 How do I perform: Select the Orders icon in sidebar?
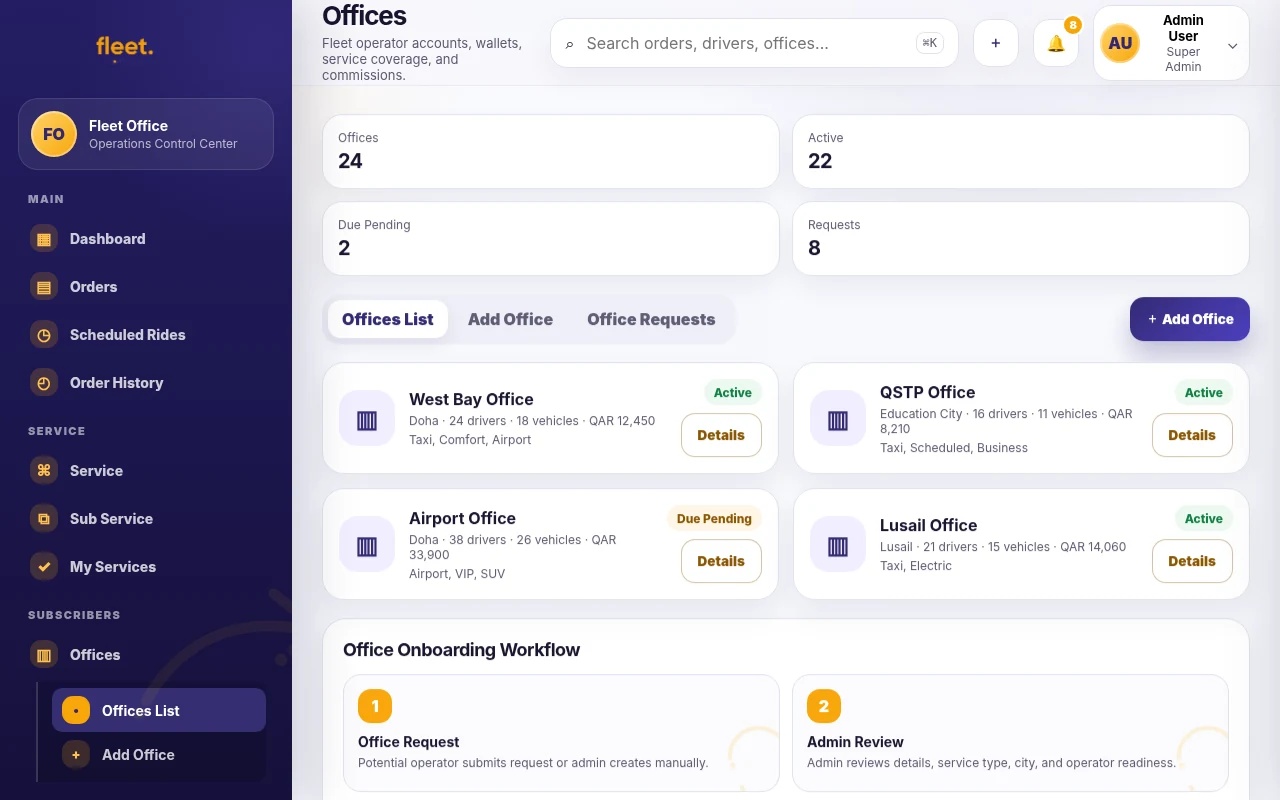(x=44, y=287)
